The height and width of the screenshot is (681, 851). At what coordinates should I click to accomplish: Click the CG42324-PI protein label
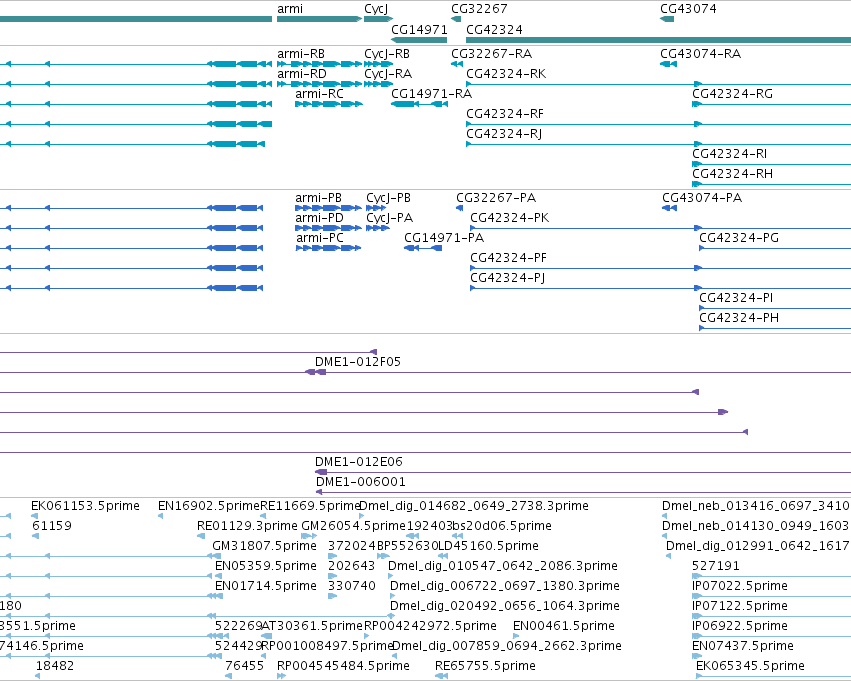(736, 298)
